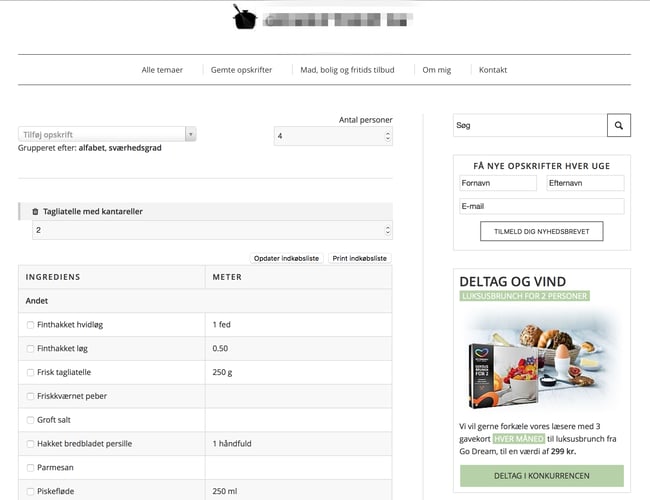Click the Tagliatelle quantity field showing 2
The width and height of the screenshot is (650, 500).
[x=212, y=230]
